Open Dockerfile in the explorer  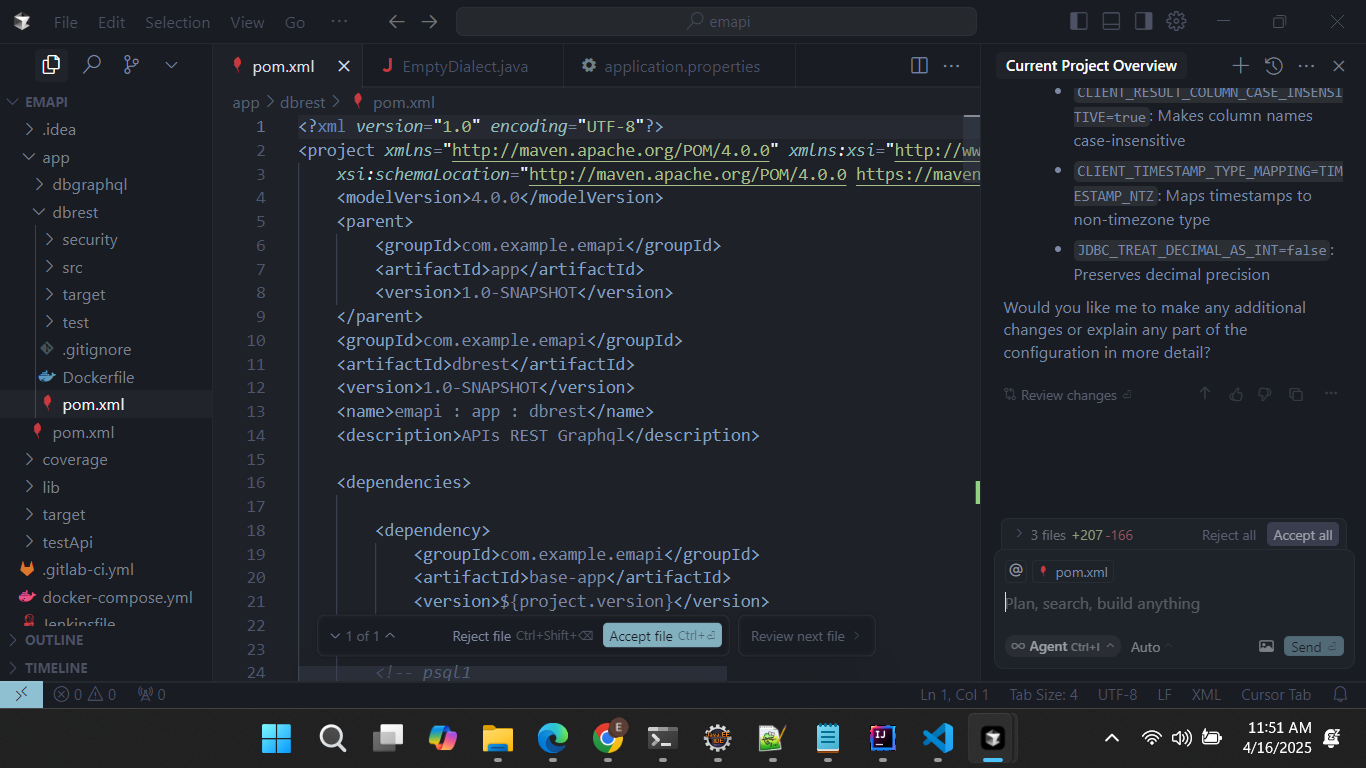[106, 377]
